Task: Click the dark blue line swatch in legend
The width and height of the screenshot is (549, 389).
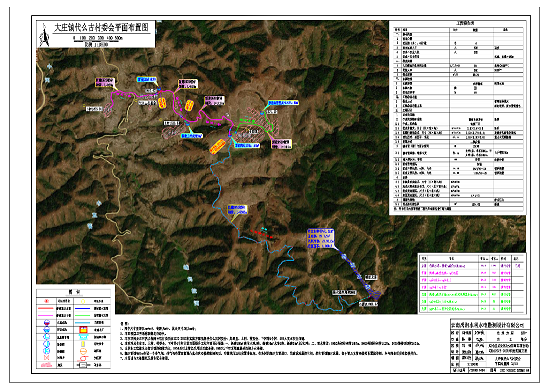Action: pos(83,308)
